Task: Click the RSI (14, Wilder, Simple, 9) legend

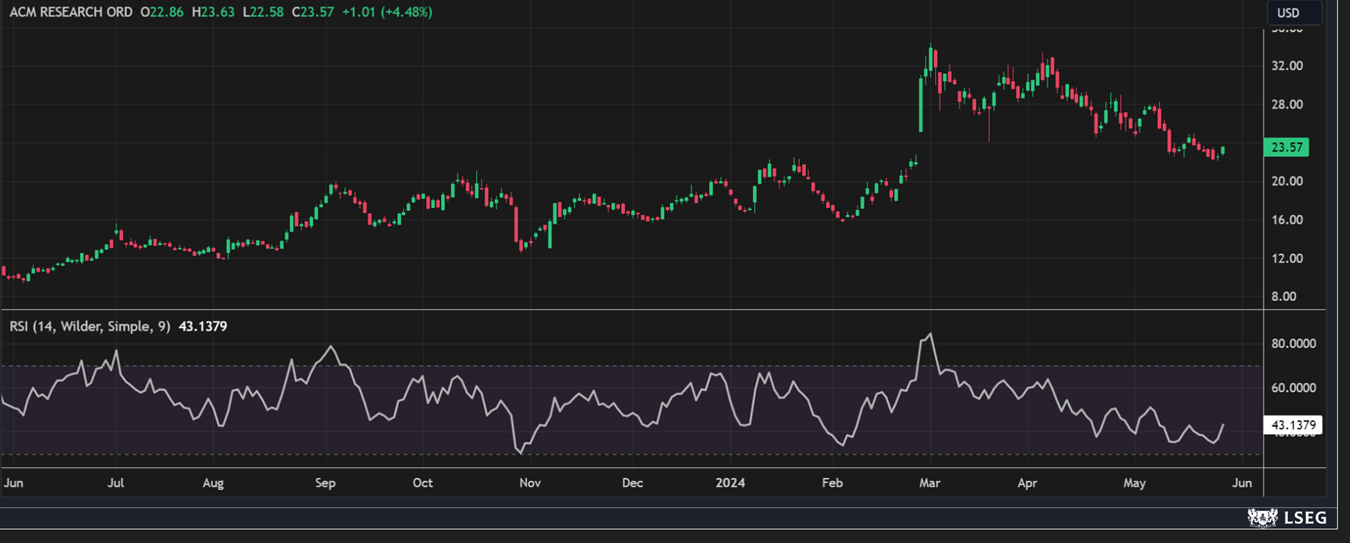Action: (x=89, y=326)
